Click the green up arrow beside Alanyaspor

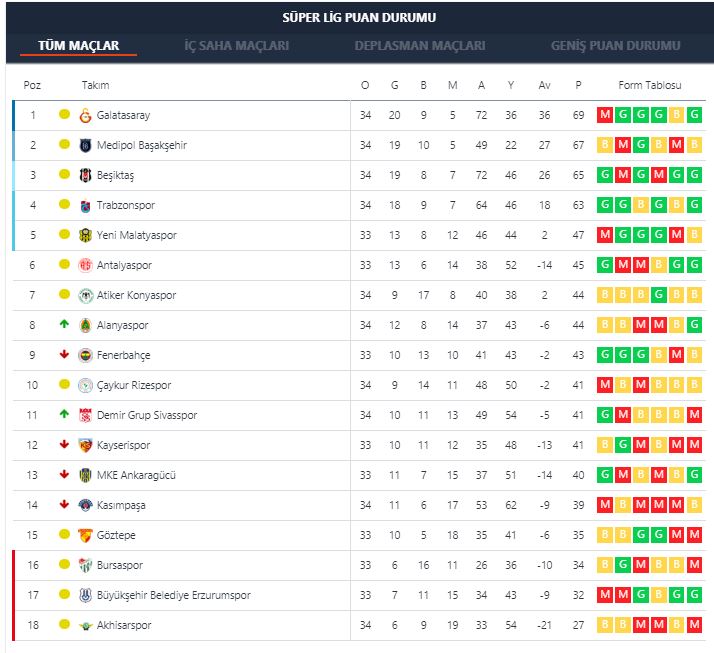[64, 325]
